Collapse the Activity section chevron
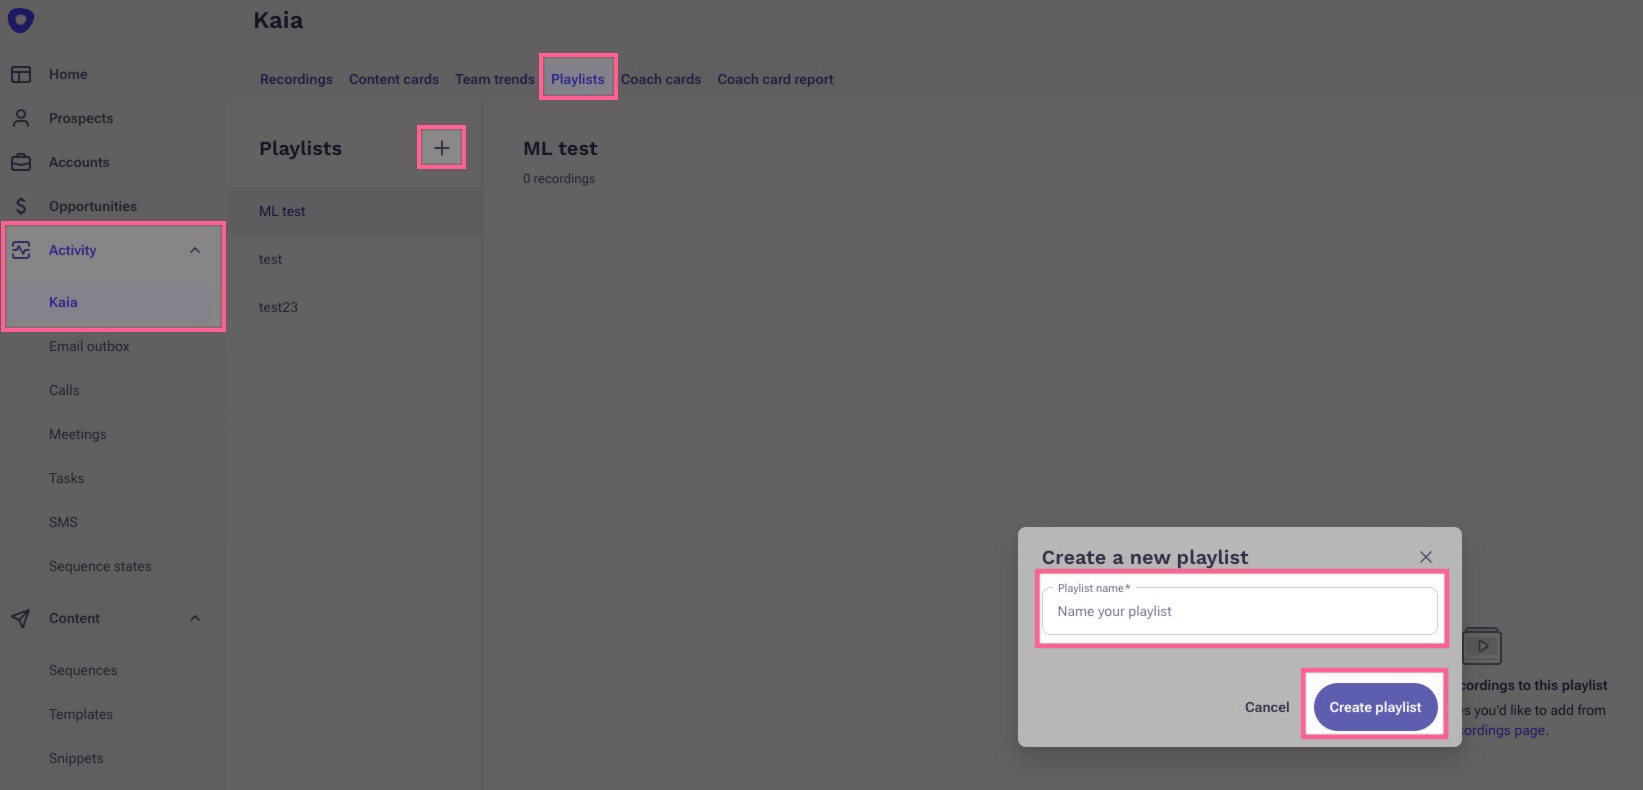Viewport: 1643px width, 790px height. click(x=195, y=250)
